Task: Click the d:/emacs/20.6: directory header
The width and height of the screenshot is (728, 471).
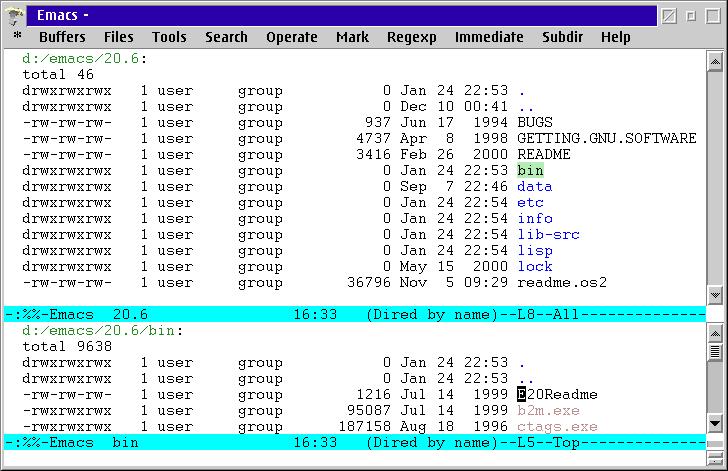Action: point(84,59)
